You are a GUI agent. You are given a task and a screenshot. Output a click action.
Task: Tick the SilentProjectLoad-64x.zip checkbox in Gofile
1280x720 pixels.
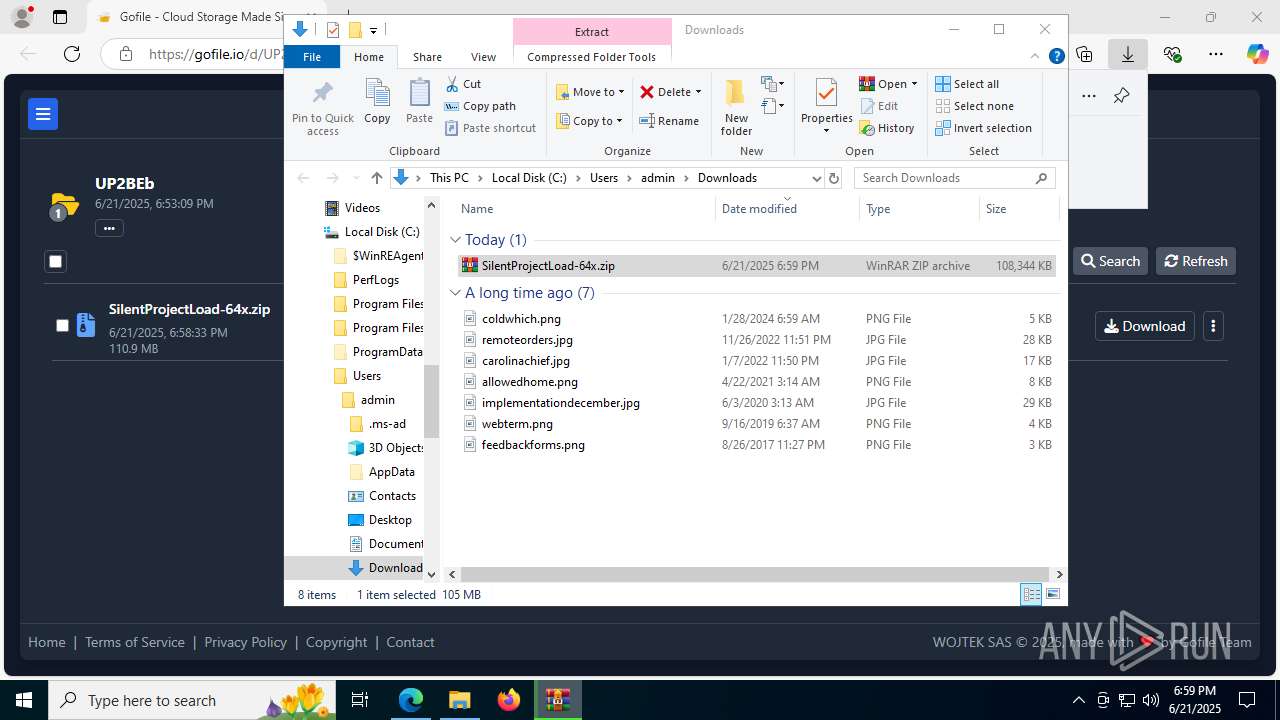[62, 325]
